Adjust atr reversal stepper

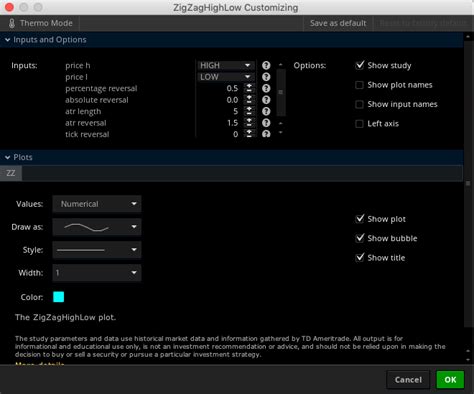point(249,123)
